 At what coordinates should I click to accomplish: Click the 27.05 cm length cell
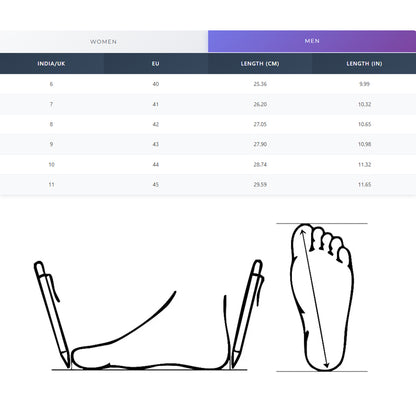260,124
